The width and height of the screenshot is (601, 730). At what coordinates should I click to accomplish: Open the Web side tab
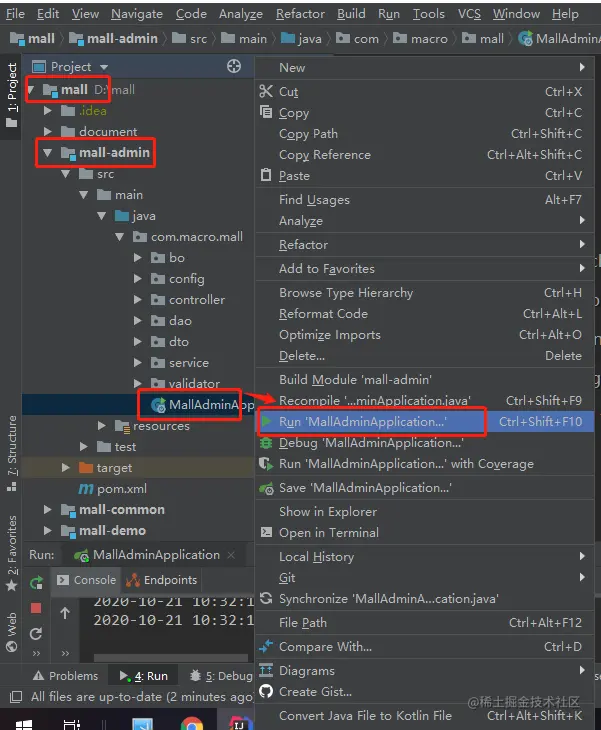pyautogui.click(x=12, y=632)
